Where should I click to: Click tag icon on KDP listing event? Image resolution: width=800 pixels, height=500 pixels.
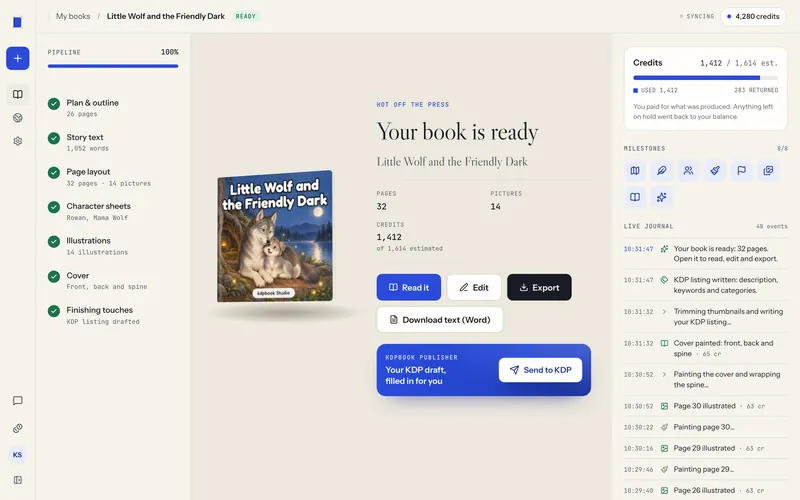tap(664, 280)
